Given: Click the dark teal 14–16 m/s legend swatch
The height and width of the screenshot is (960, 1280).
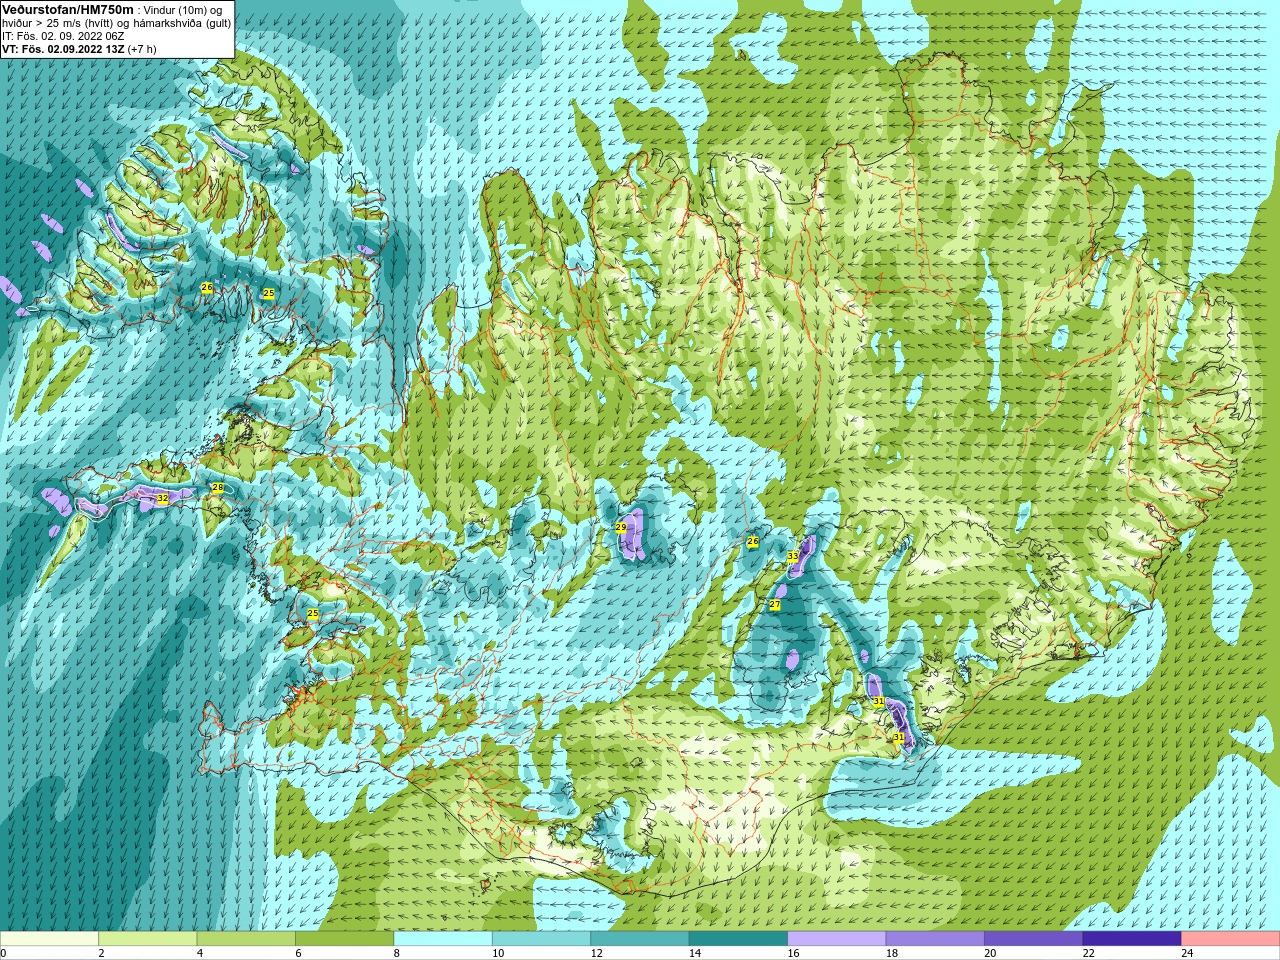Looking at the screenshot, I should coord(738,939).
